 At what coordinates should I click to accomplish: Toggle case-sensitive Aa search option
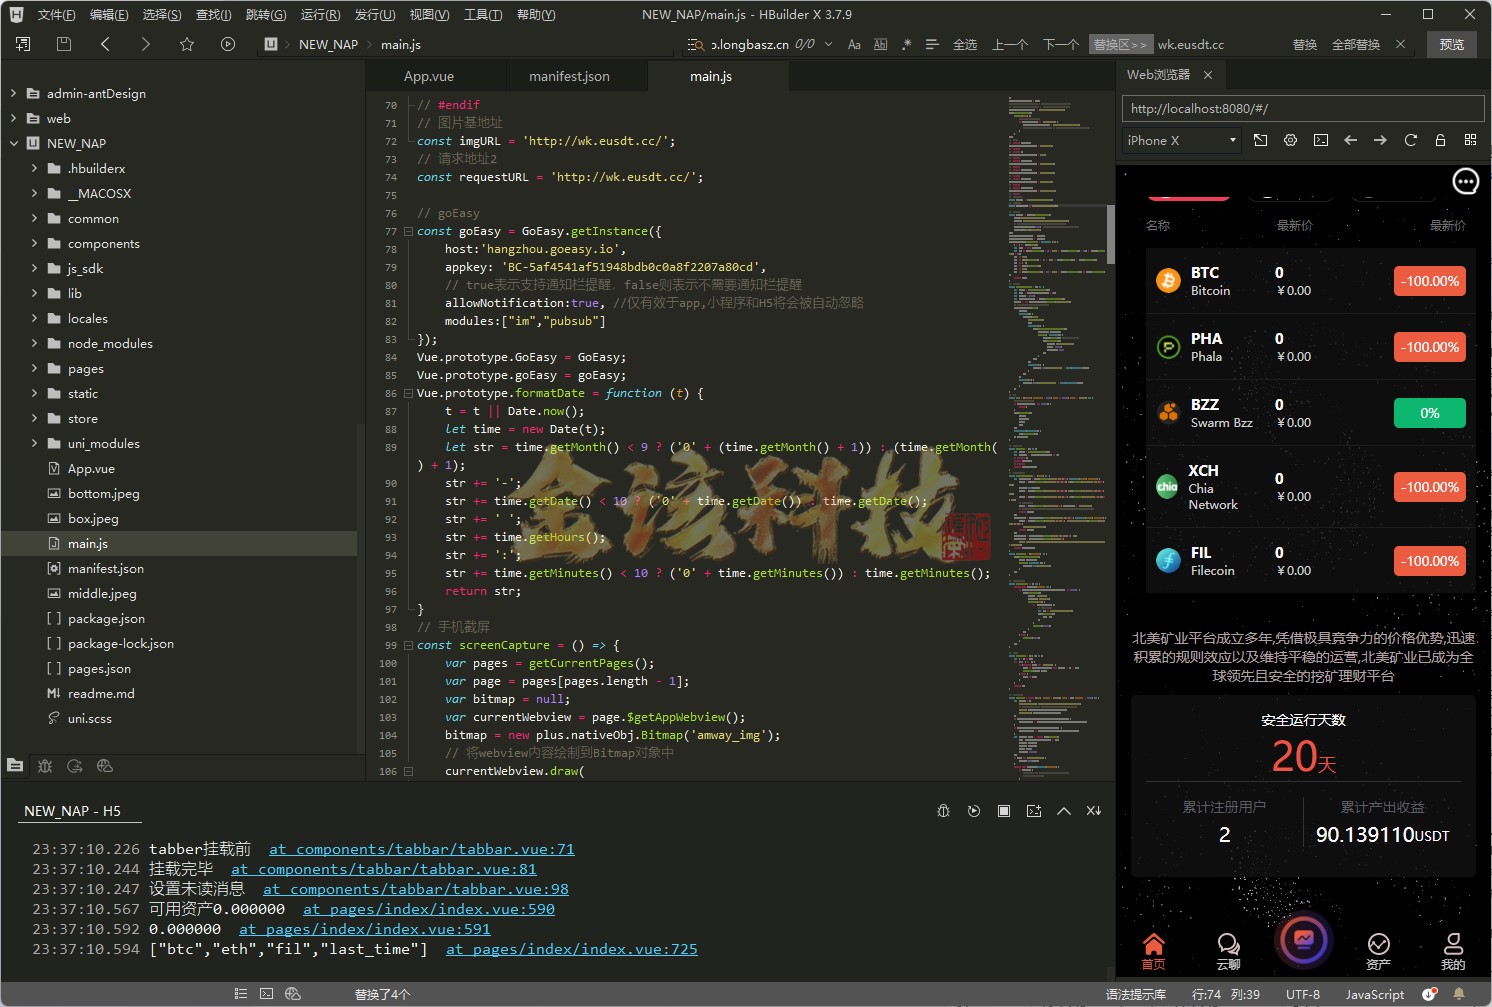854,44
